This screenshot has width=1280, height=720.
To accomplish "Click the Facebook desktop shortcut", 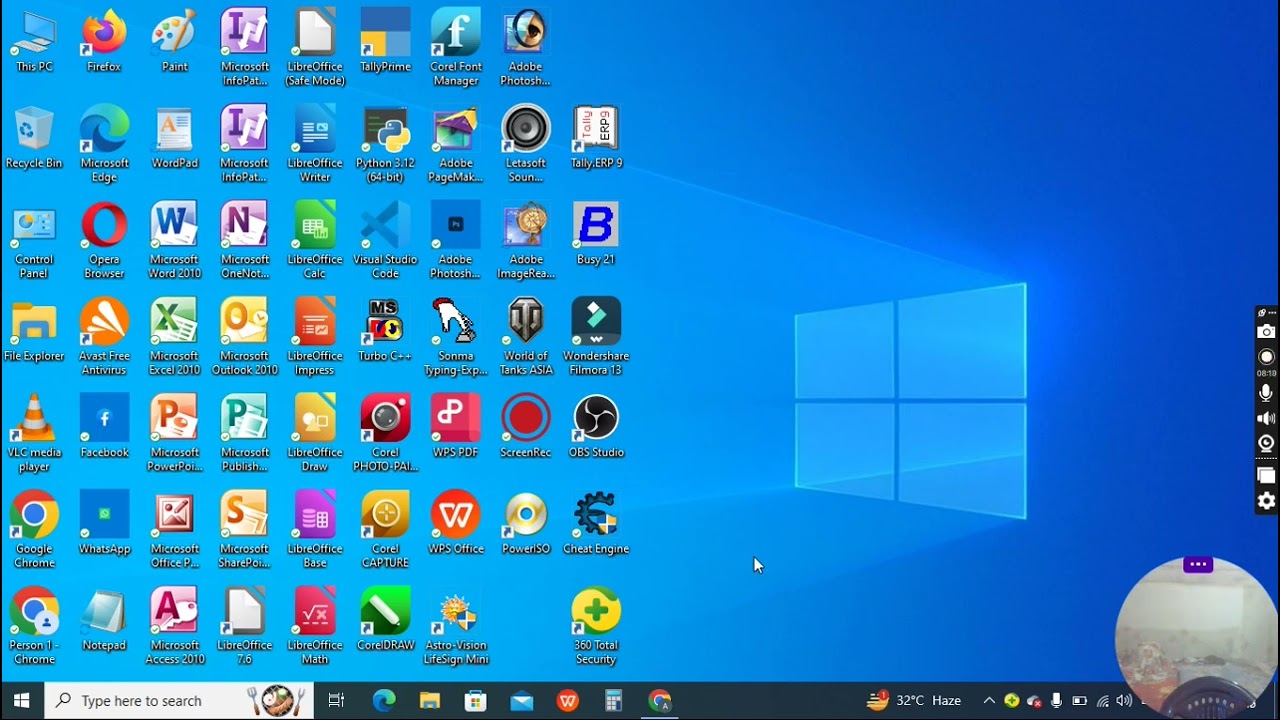I will [x=104, y=427].
